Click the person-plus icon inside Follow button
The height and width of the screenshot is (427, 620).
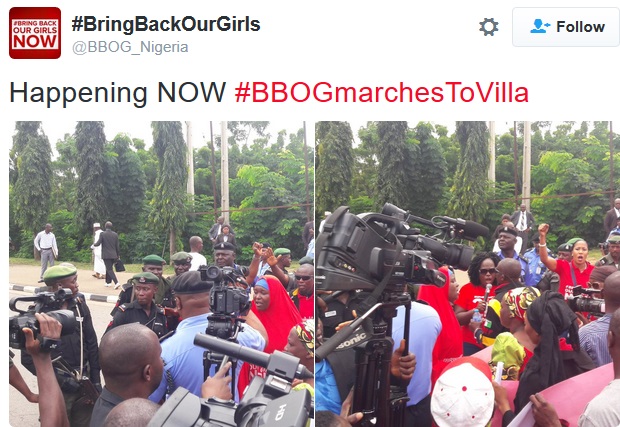coord(540,26)
